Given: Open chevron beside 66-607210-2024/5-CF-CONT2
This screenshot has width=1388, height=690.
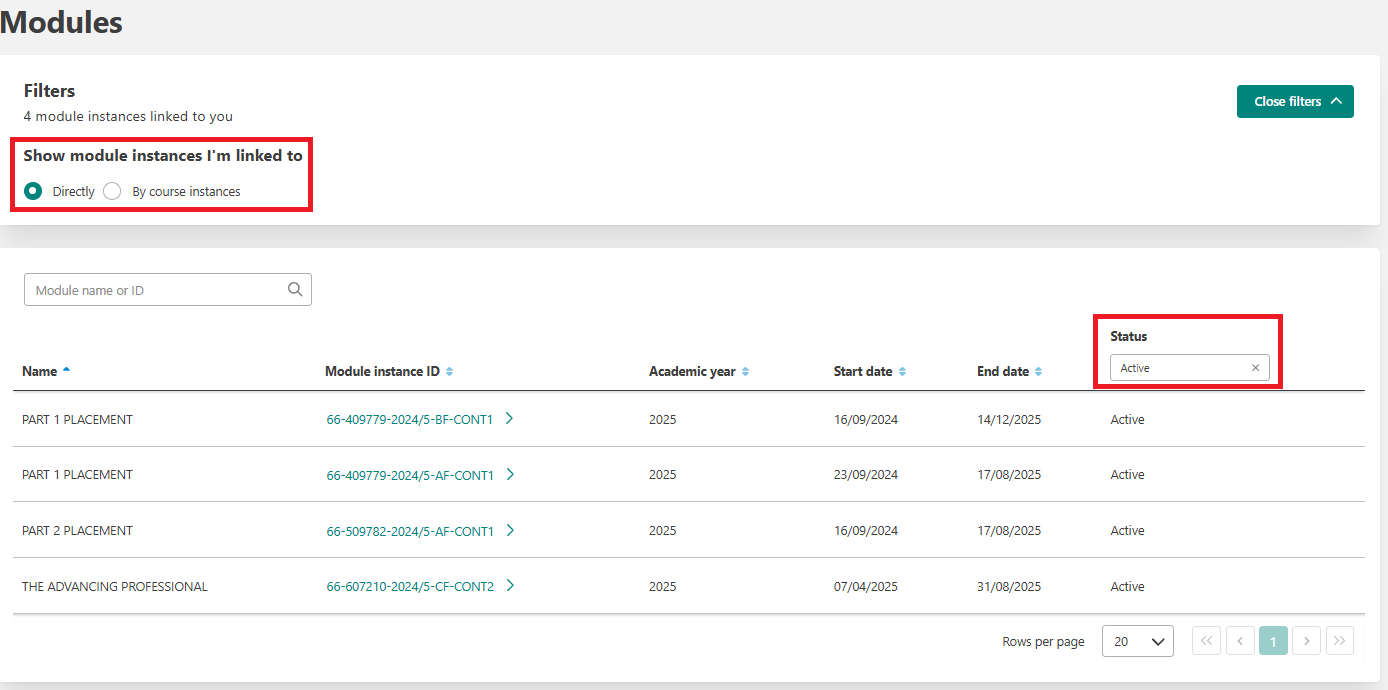Looking at the screenshot, I should click(510, 586).
